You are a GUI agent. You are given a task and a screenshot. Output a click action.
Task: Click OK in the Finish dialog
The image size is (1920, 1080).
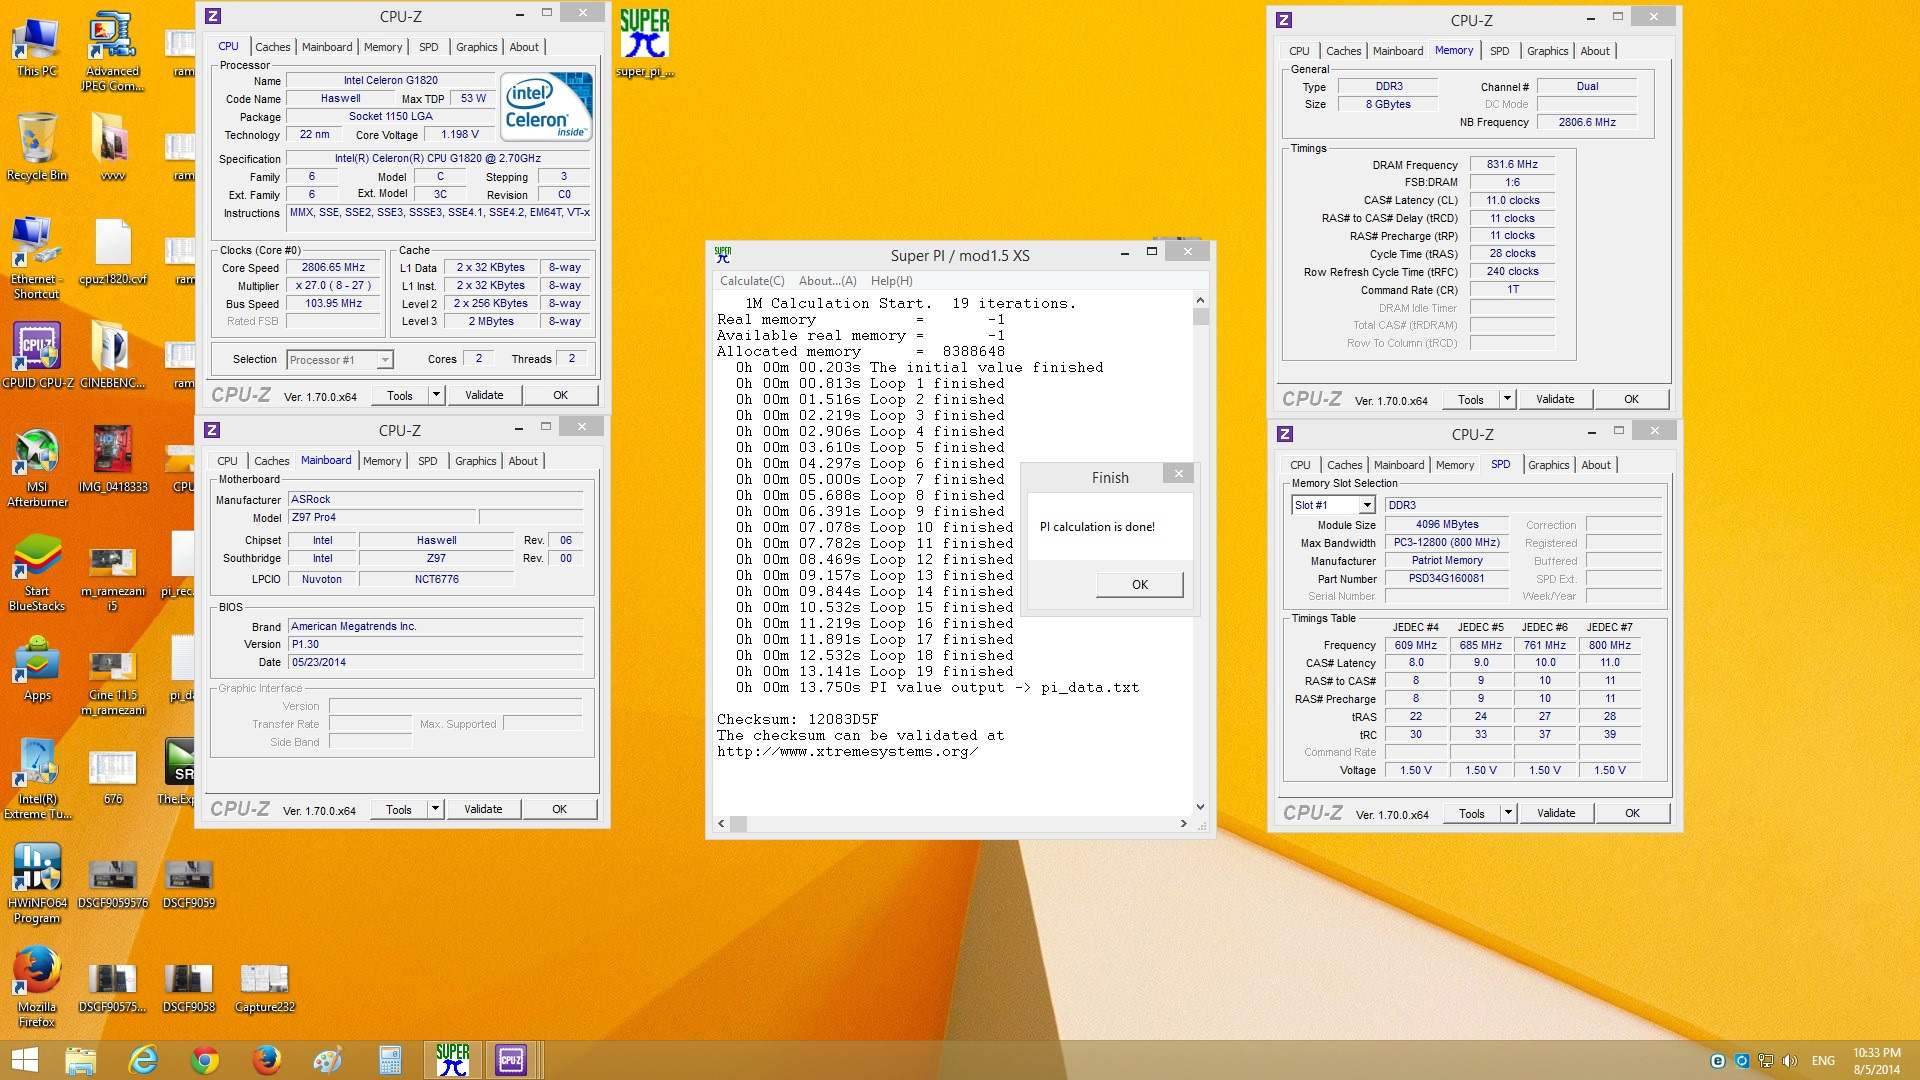(x=1140, y=585)
